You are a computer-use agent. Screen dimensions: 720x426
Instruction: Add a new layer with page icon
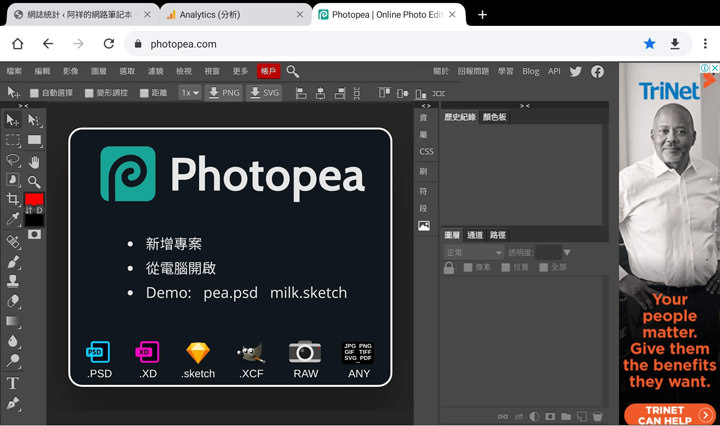click(582, 416)
